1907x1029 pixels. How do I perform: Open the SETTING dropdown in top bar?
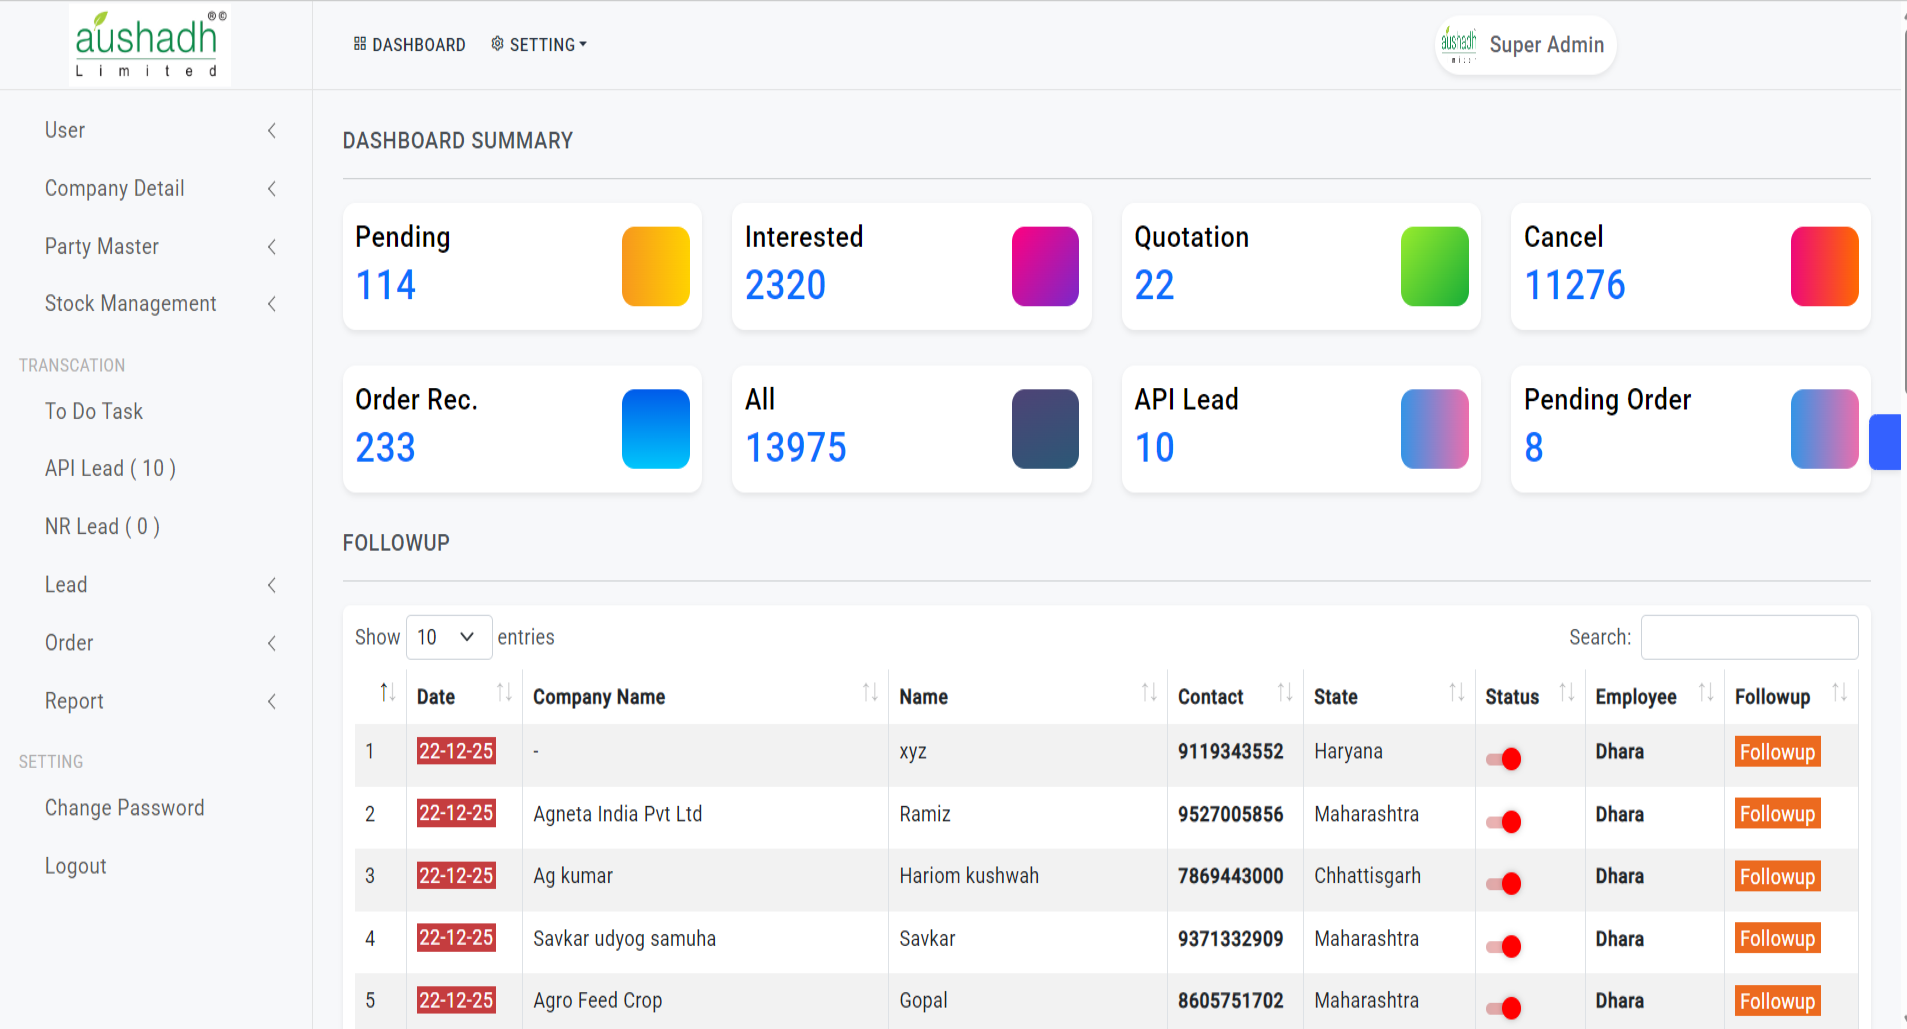(539, 45)
